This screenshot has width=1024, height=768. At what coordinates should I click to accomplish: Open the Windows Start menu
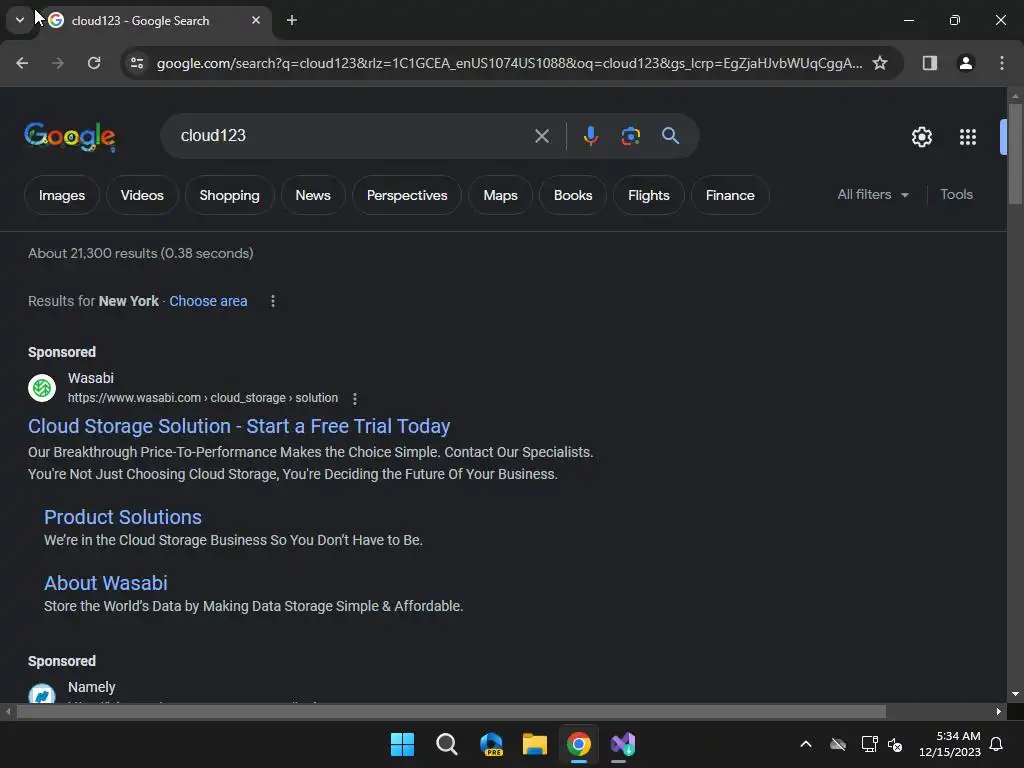402,744
